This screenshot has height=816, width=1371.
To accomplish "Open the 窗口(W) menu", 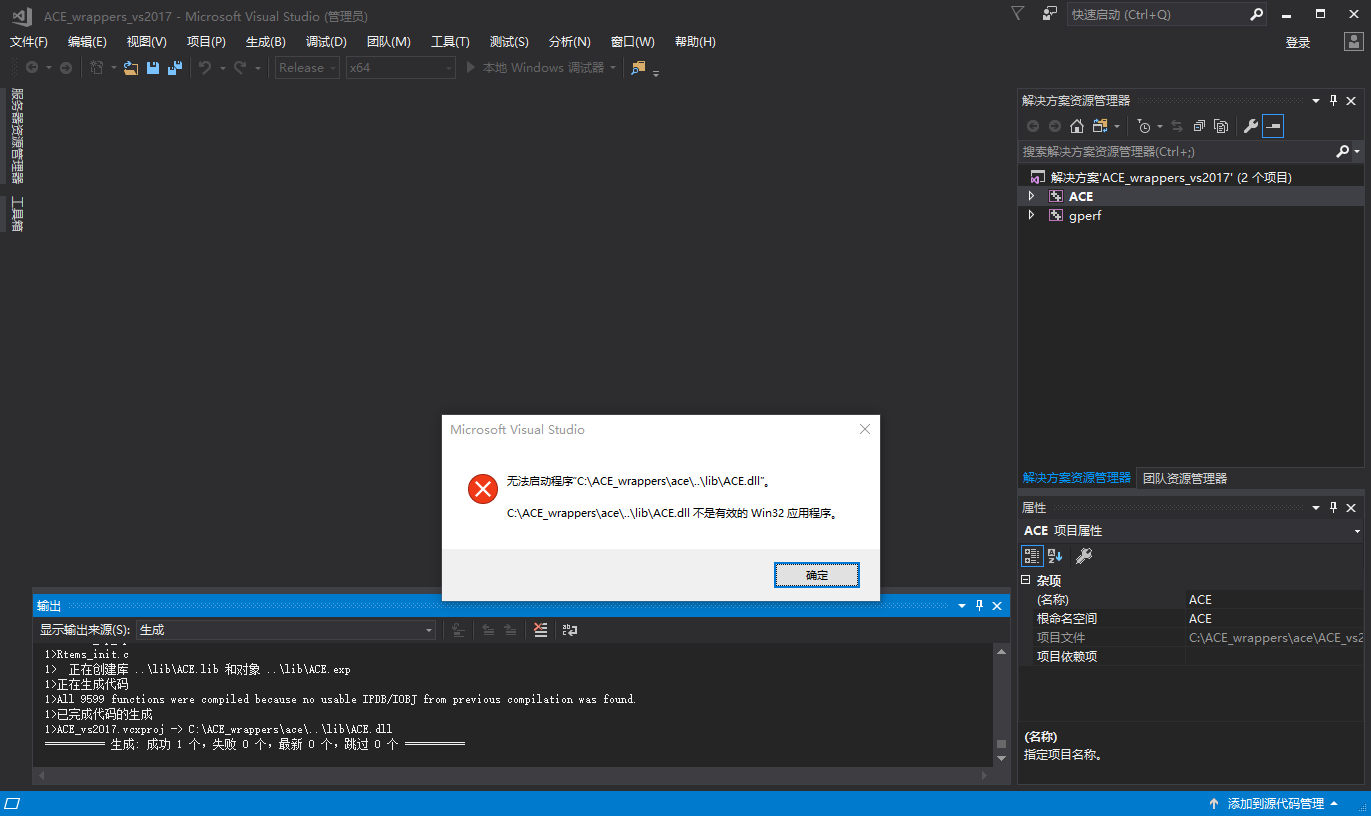I will click(x=632, y=42).
